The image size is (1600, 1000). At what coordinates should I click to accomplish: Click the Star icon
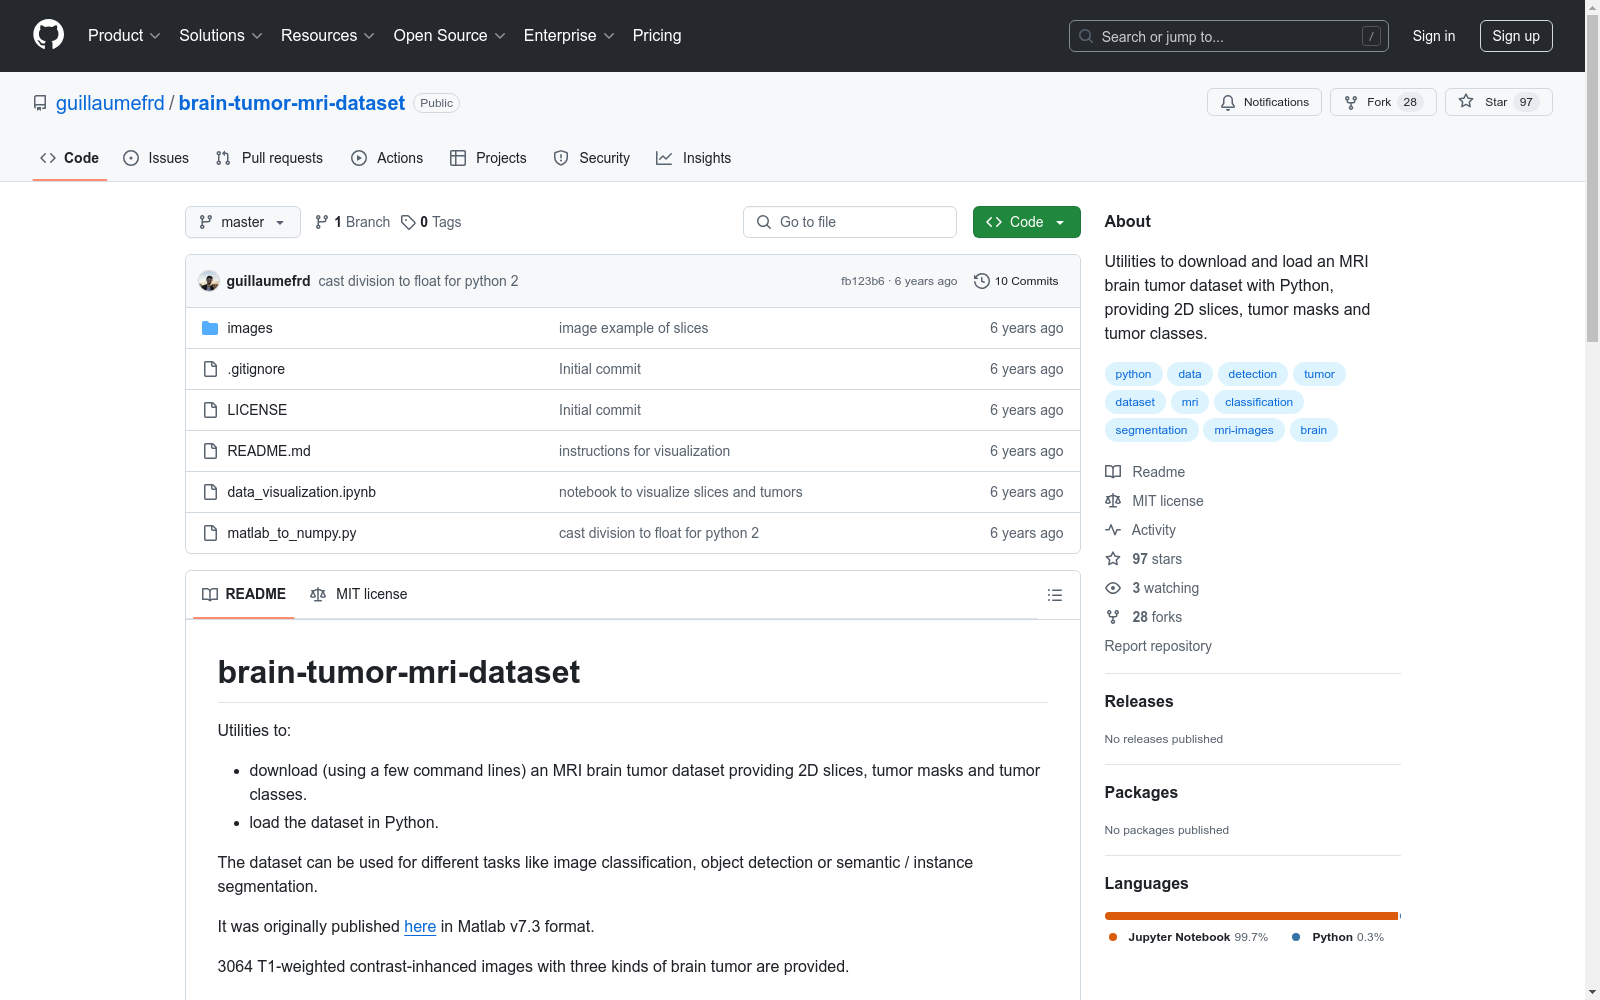pos(1466,101)
